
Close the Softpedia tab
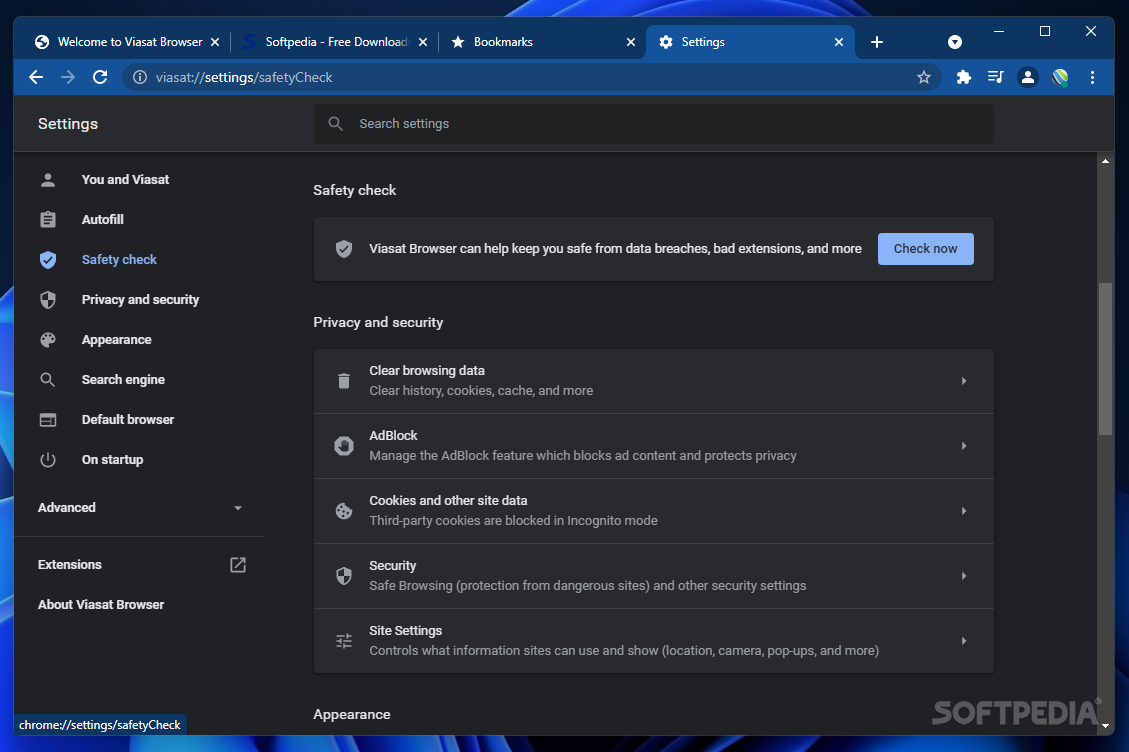point(423,42)
